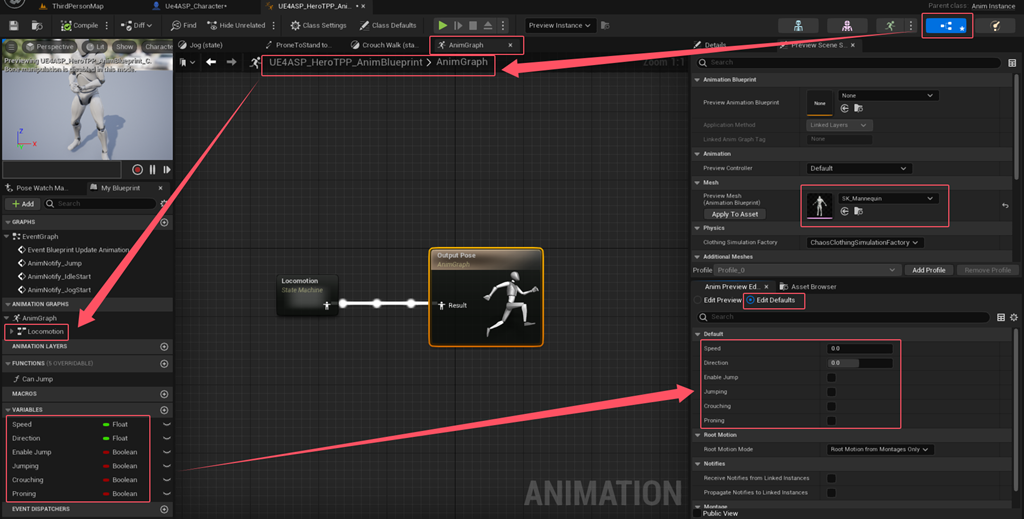Click the Find magnifier toolbar item

184,25
